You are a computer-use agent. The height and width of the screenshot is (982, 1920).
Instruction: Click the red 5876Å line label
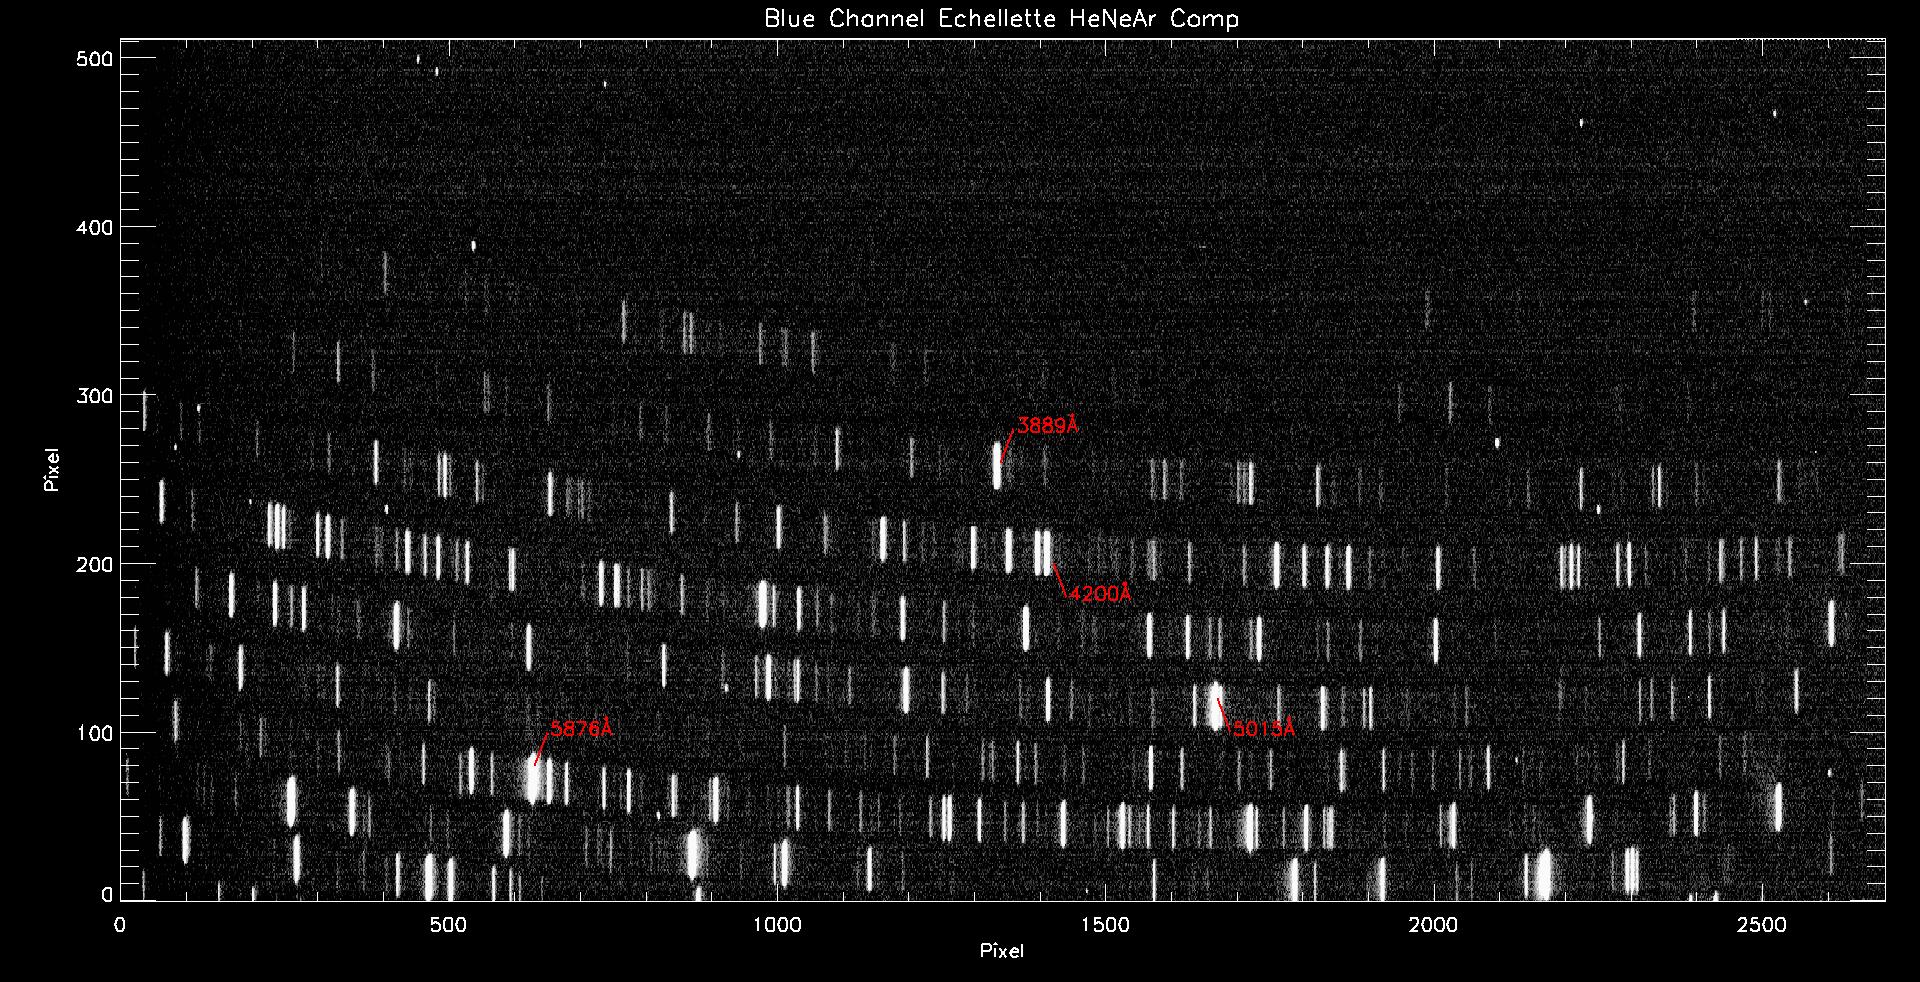581,729
